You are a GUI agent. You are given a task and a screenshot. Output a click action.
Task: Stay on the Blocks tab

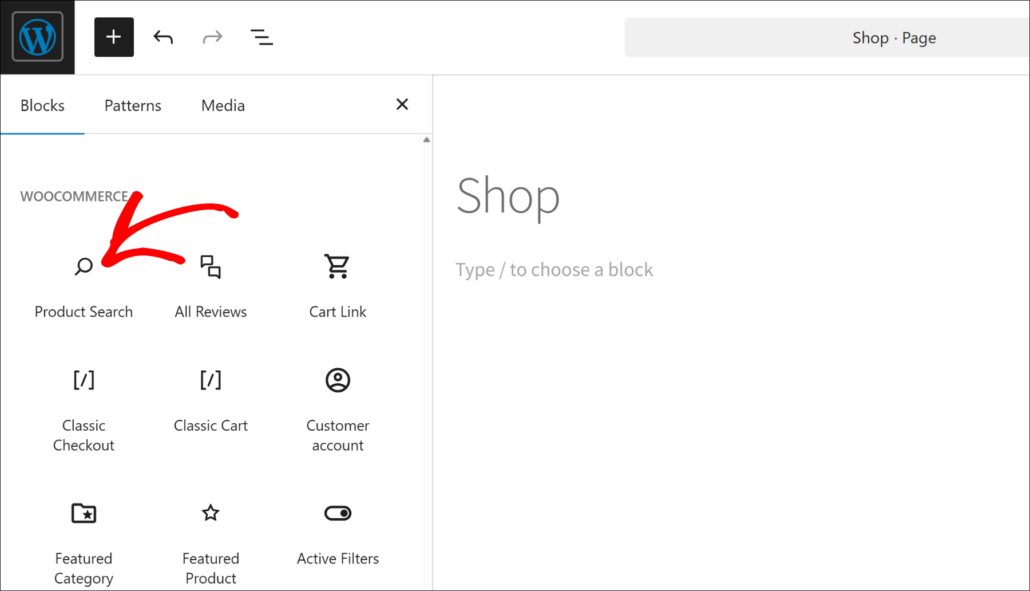click(x=42, y=105)
